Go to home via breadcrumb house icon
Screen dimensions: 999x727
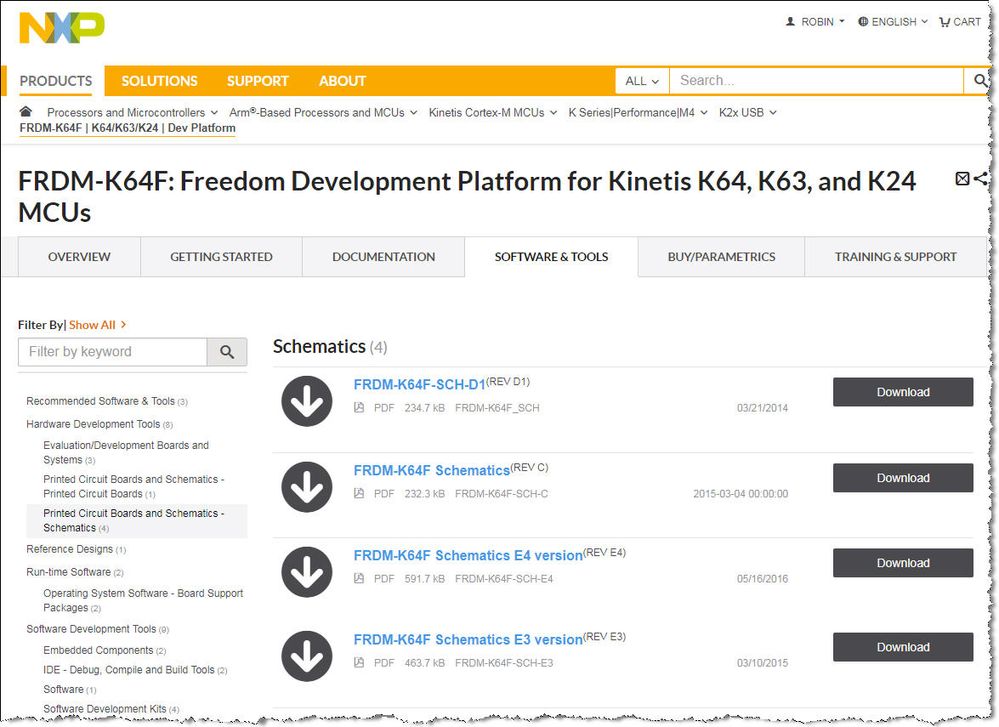pos(25,112)
